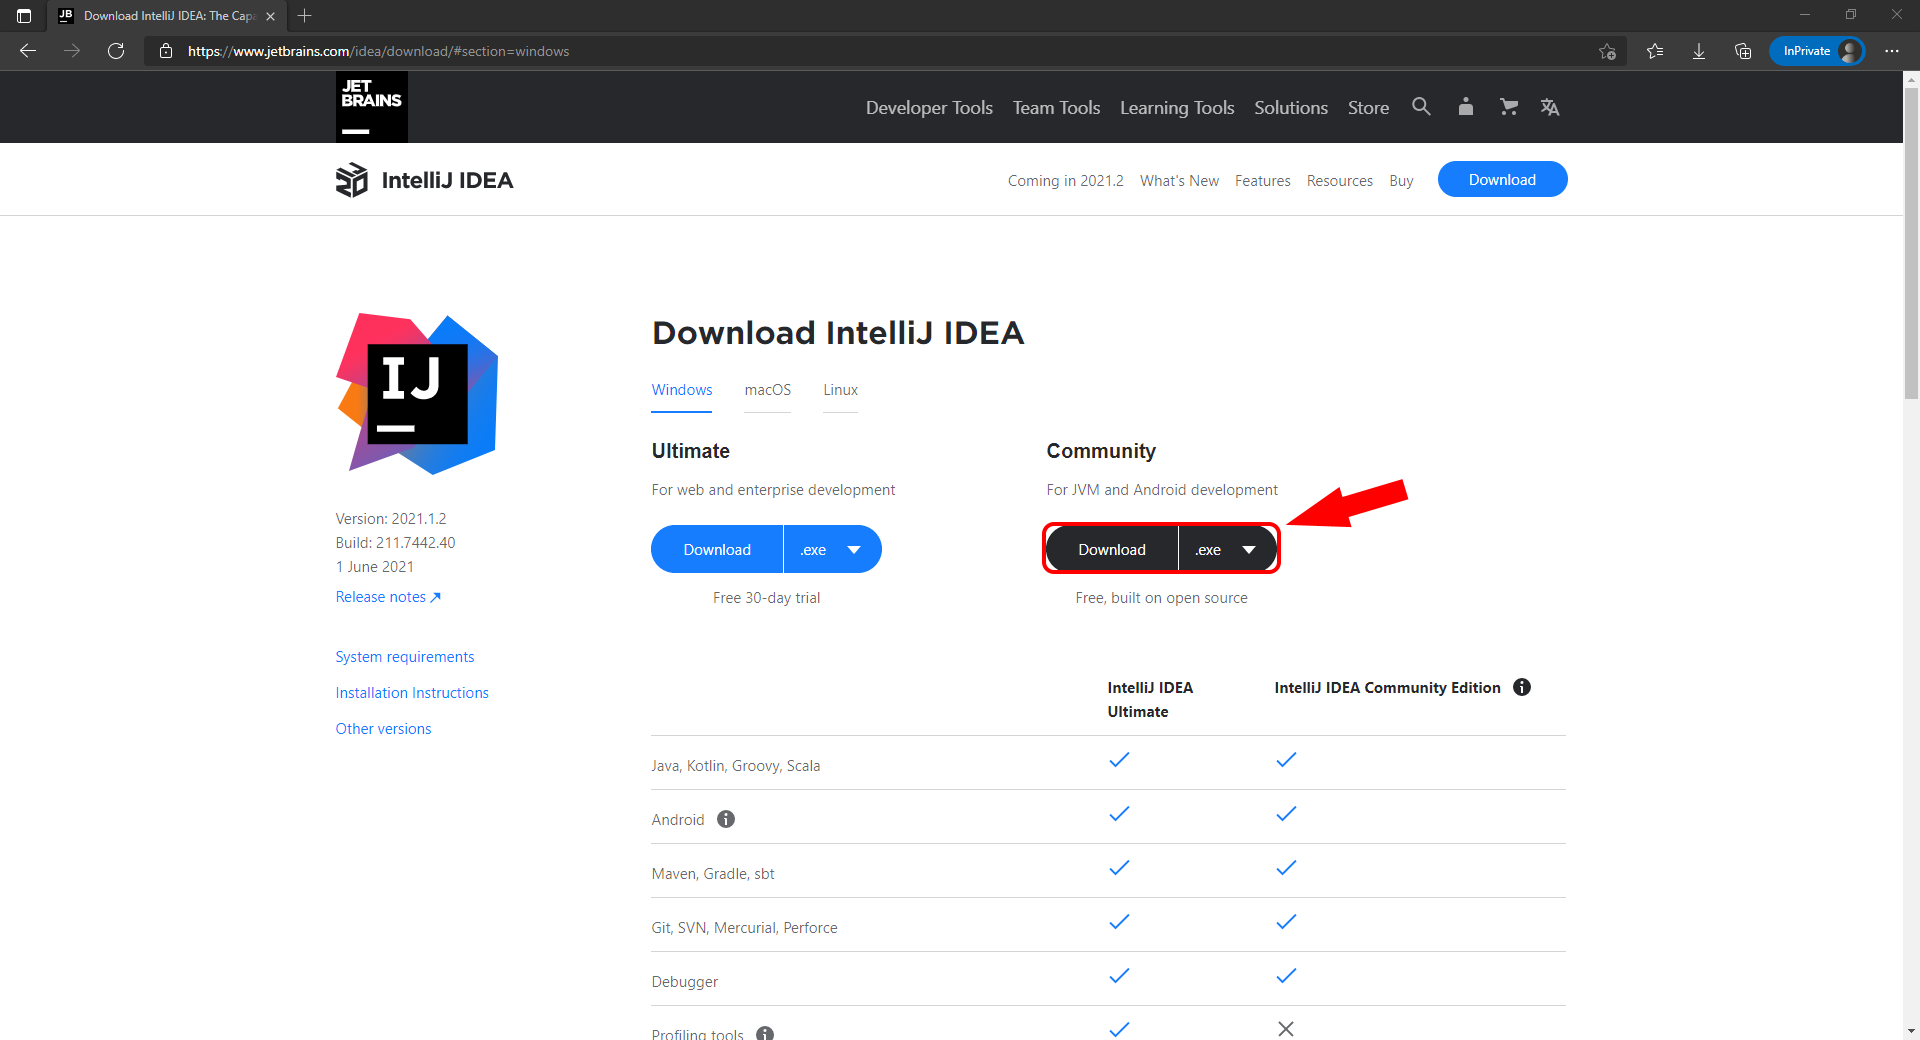Click the info icon next to Profiling tools

pos(765,1033)
